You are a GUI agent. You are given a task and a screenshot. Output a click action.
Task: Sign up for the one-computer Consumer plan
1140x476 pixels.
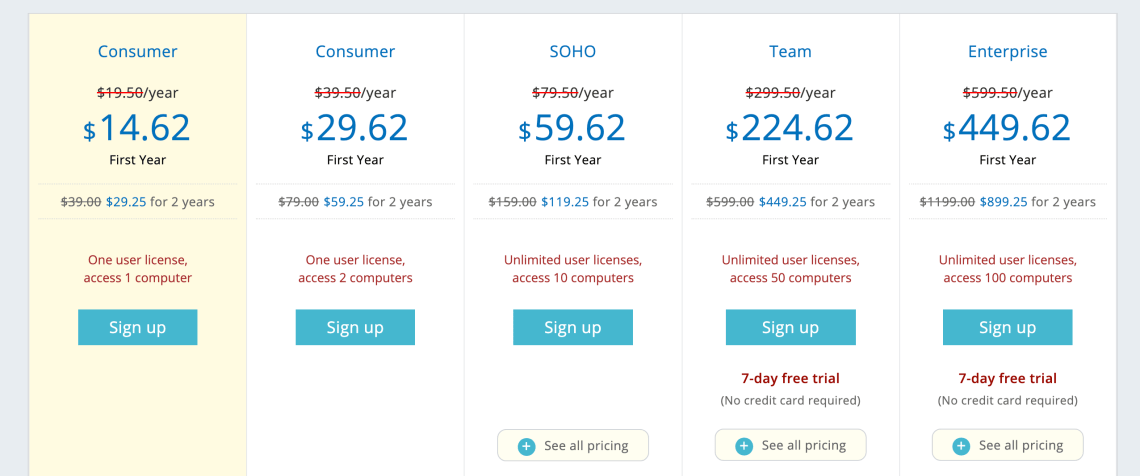coord(138,327)
